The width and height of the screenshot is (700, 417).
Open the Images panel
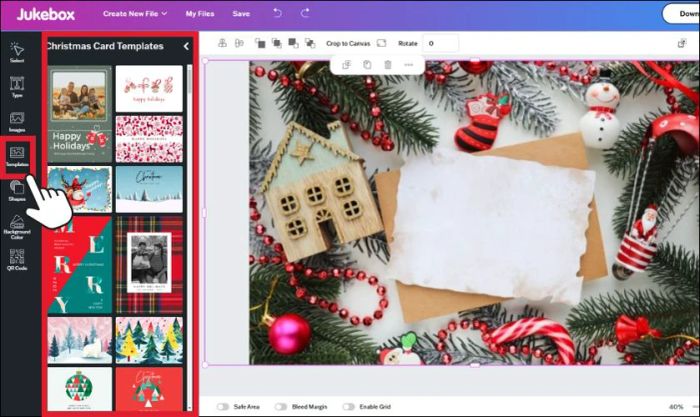17,121
